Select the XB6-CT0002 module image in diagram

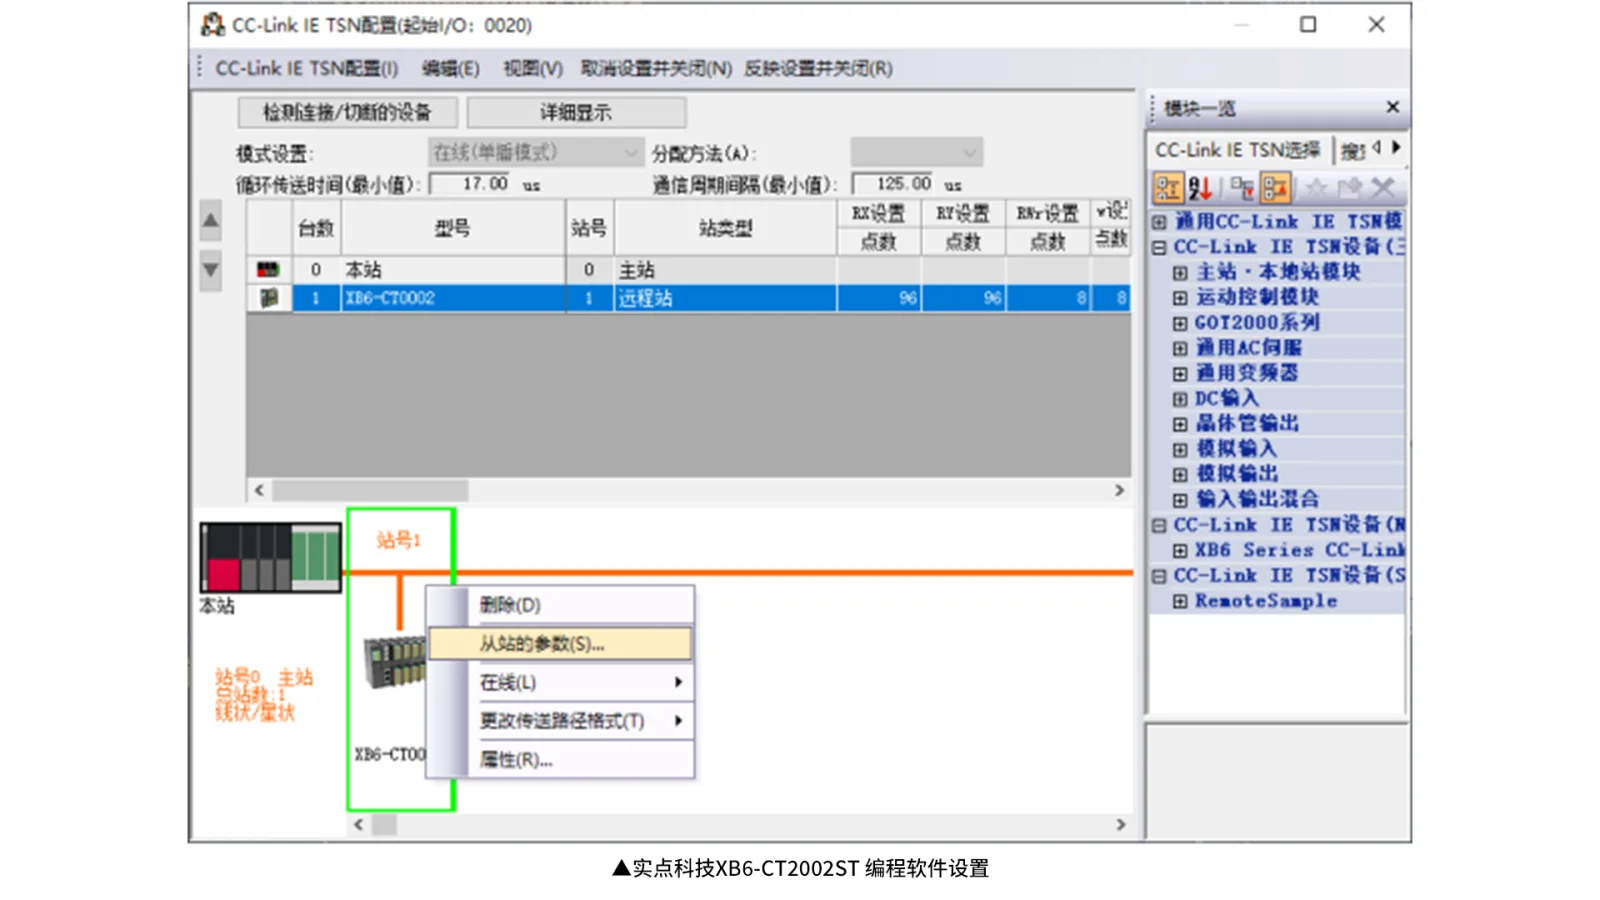pos(395,662)
